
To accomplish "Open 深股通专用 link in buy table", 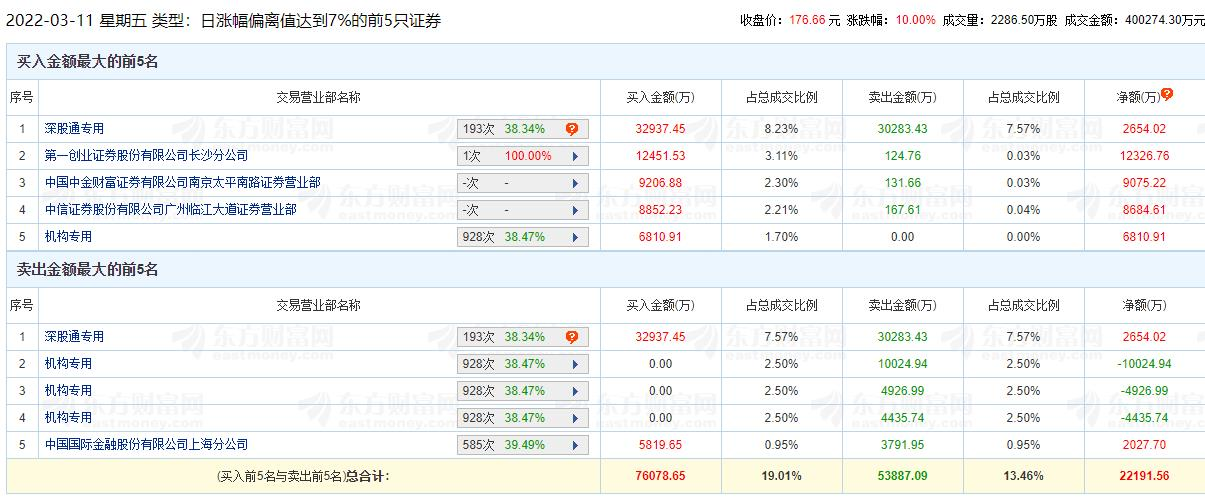I will tap(74, 129).
